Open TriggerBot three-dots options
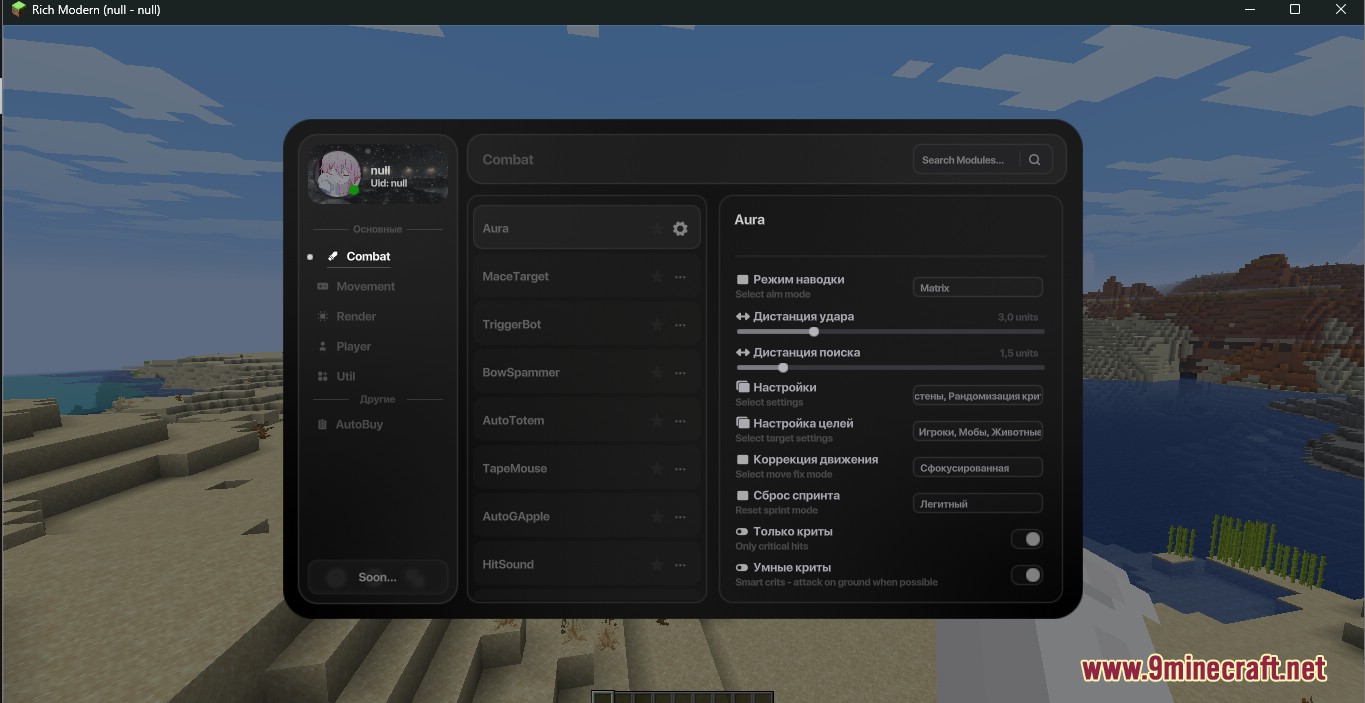Image resolution: width=1365 pixels, height=703 pixels. (680, 325)
